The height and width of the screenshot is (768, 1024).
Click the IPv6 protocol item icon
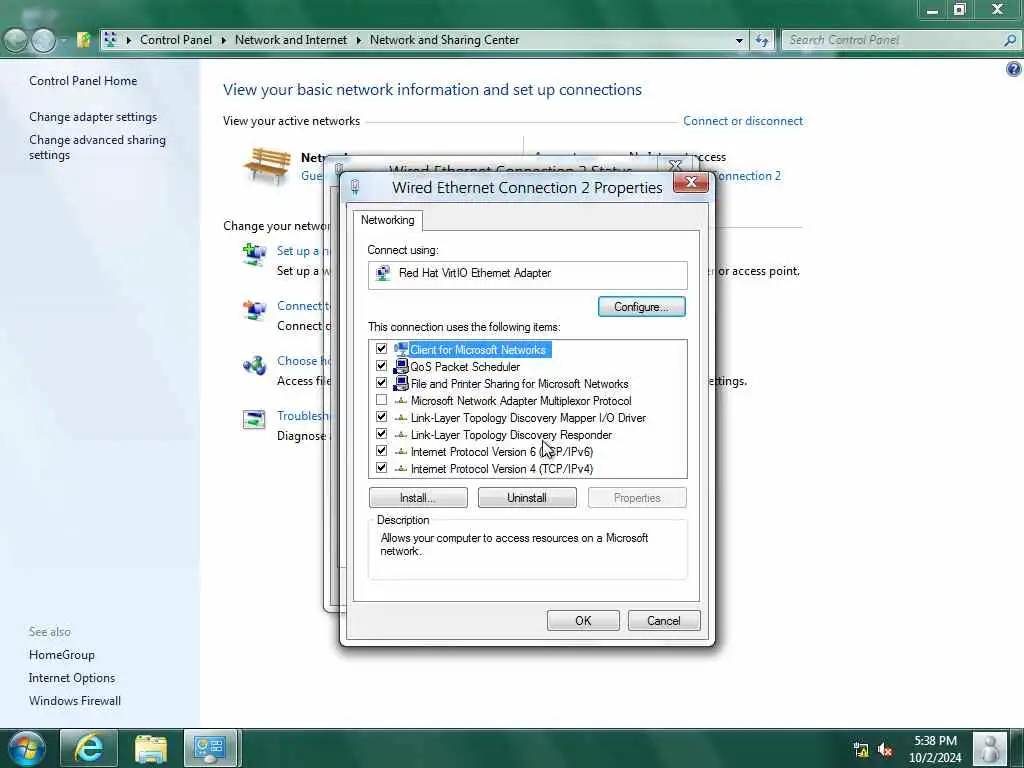(x=401, y=452)
